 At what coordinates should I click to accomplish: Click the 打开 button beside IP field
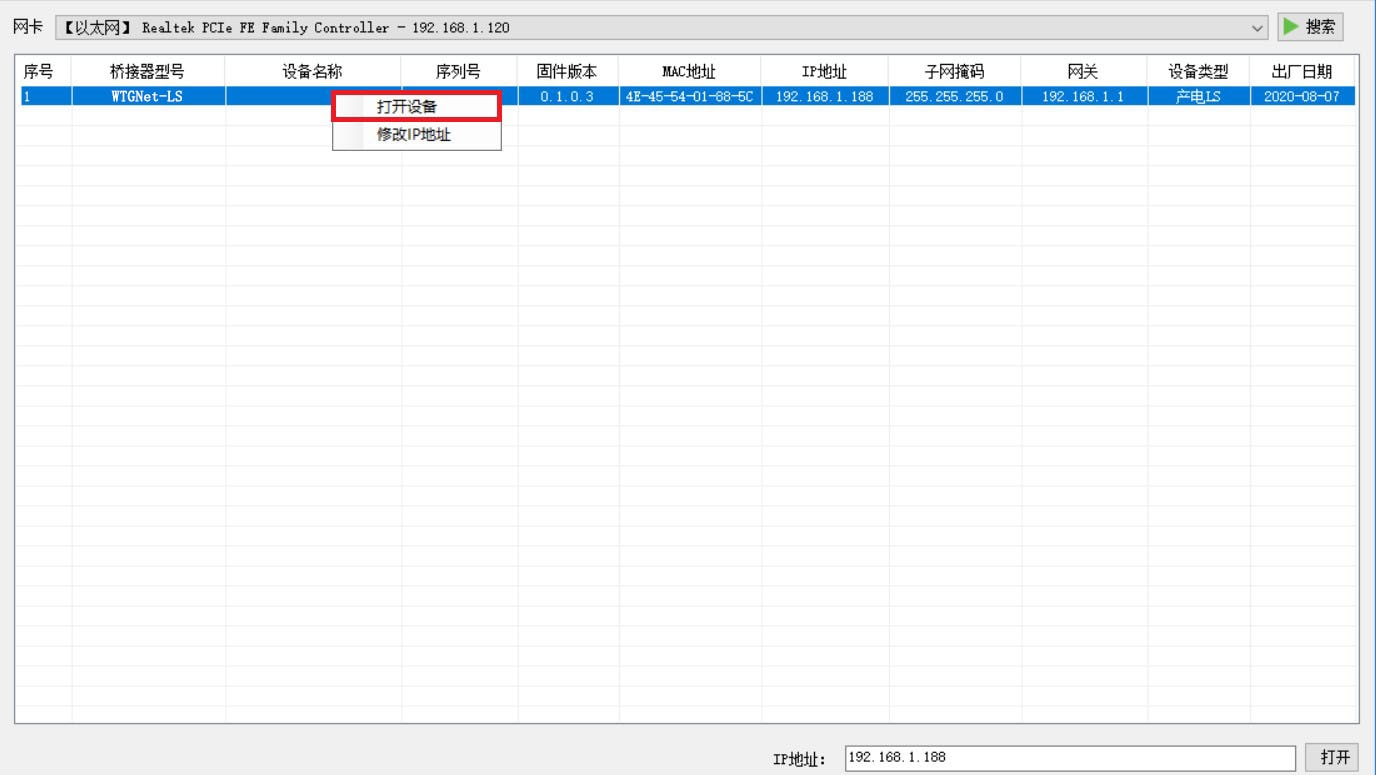tap(1333, 757)
